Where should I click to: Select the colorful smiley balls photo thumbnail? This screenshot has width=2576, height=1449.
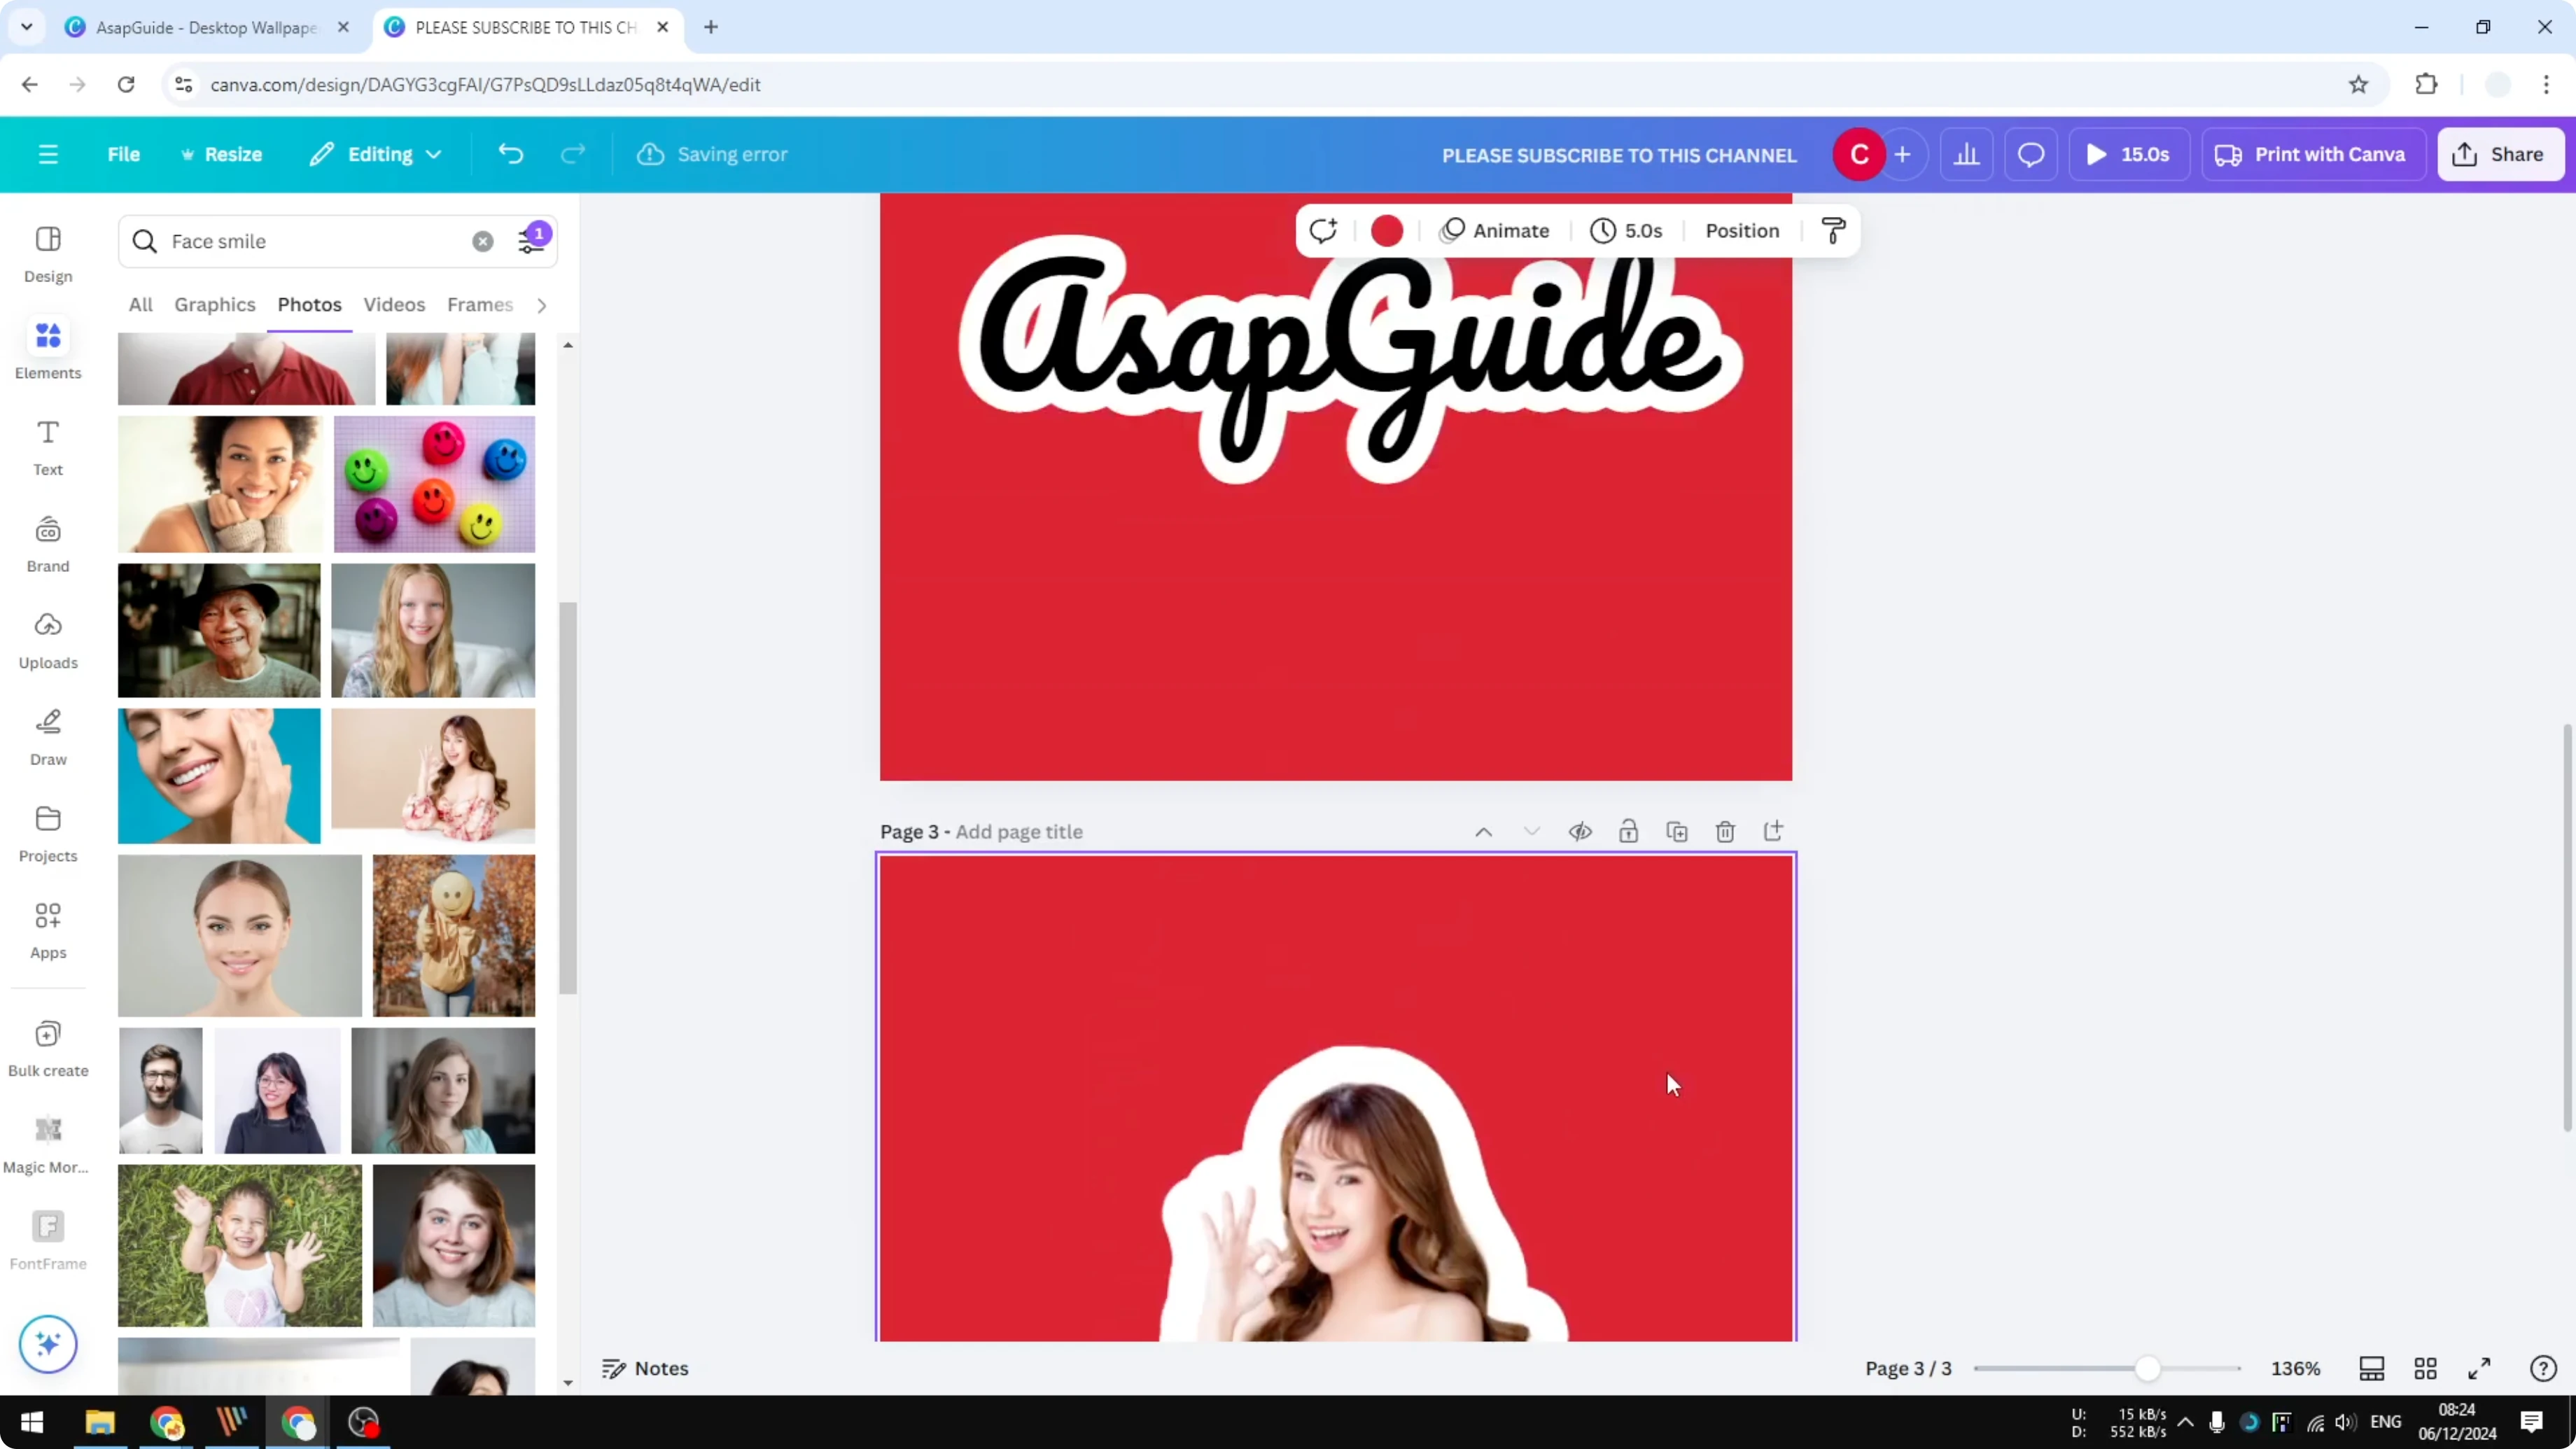(x=434, y=483)
